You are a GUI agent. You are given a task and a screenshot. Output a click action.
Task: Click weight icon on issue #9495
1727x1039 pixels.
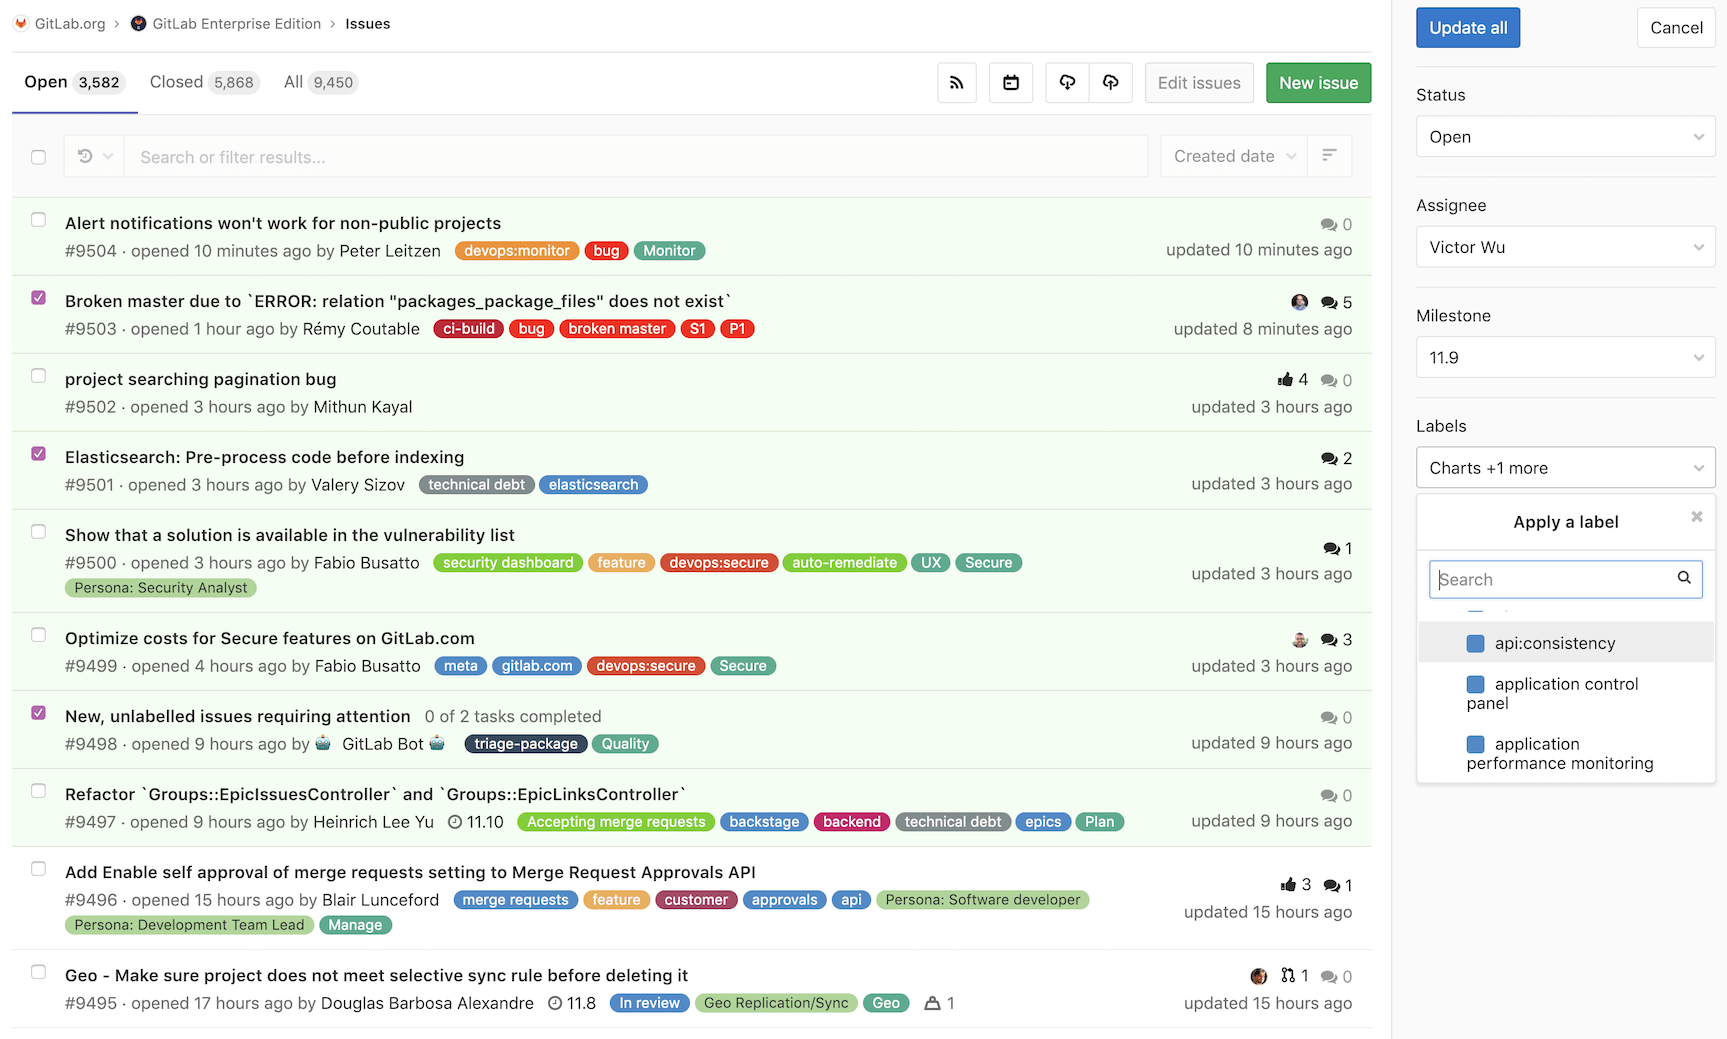pyautogui.click(x=932, y=1003)
